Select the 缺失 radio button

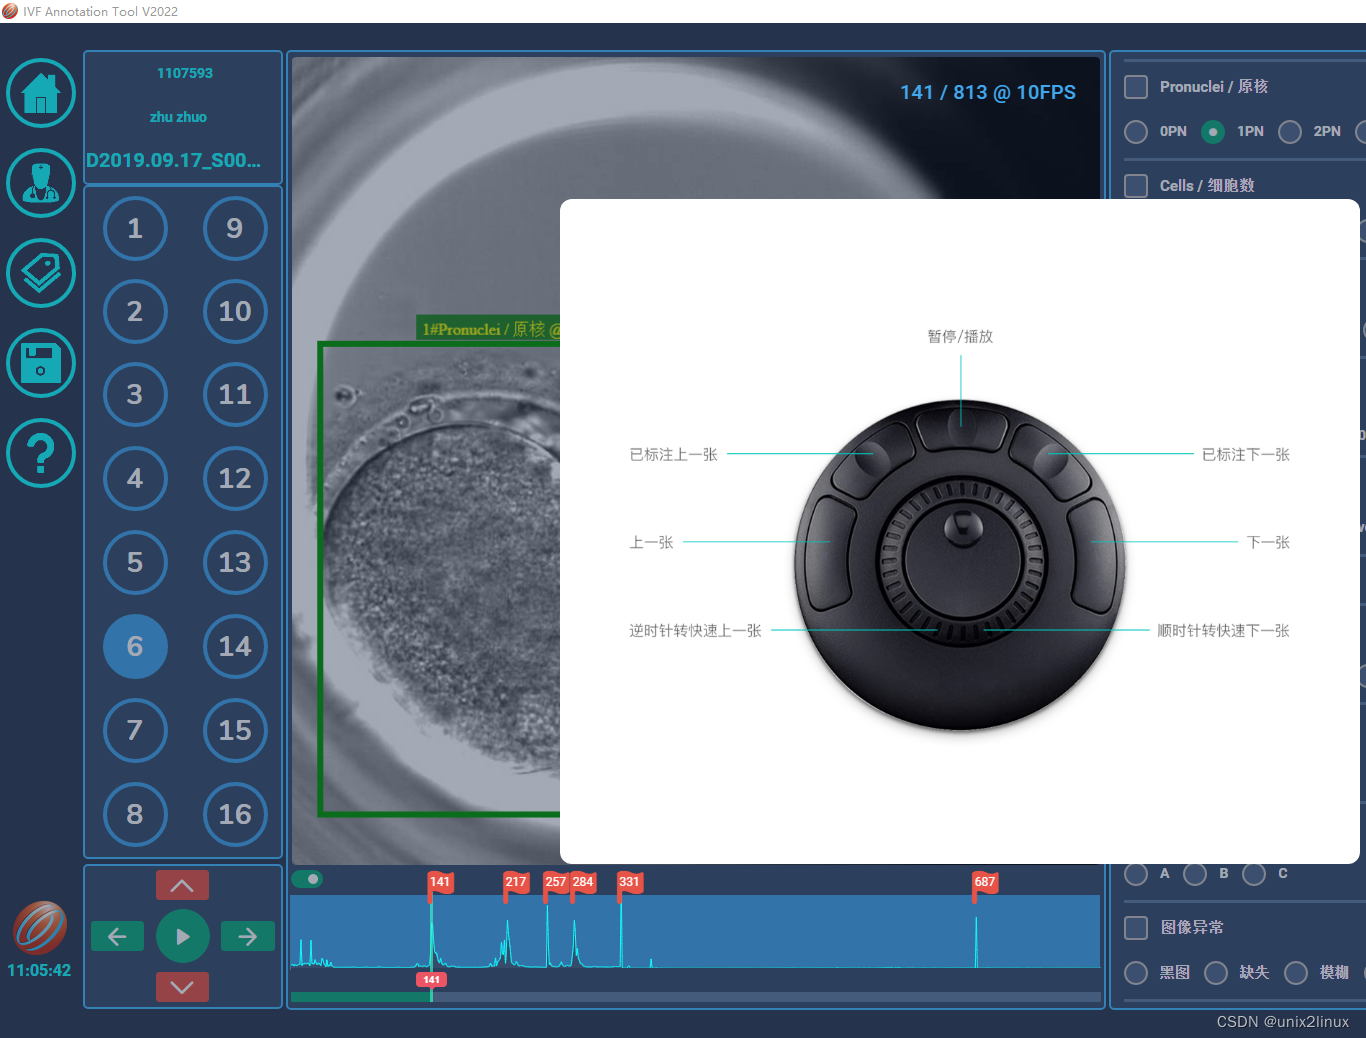tap(1216, 973)
